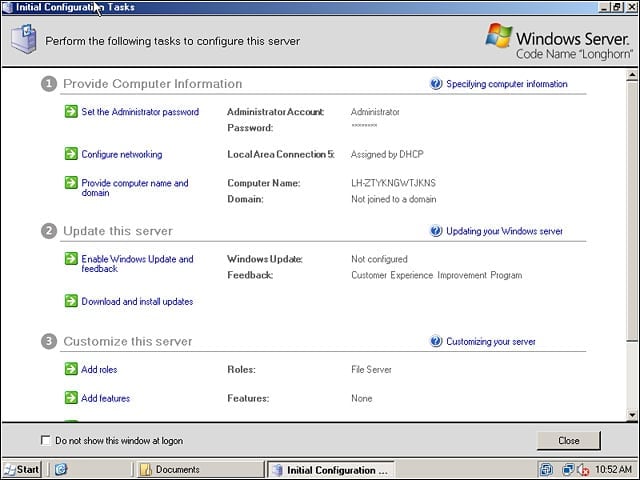Open Updating your Windows server help link

504,231
